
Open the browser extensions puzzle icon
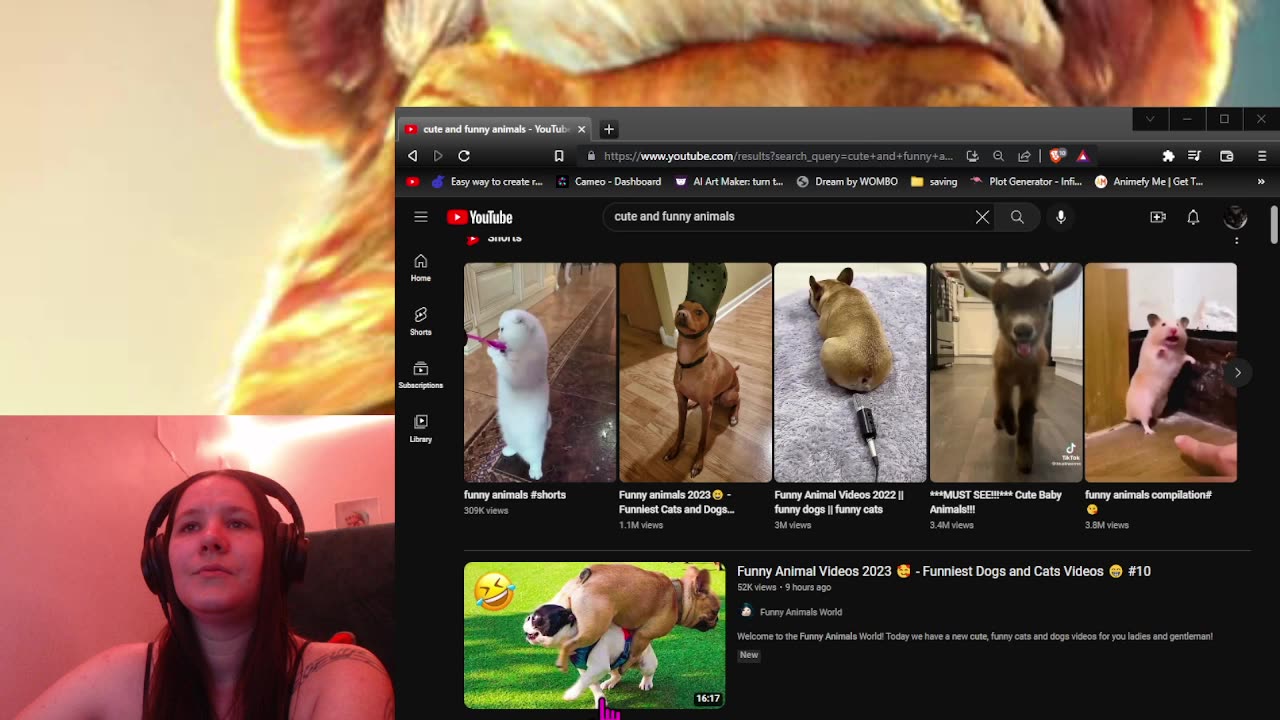1168,156
